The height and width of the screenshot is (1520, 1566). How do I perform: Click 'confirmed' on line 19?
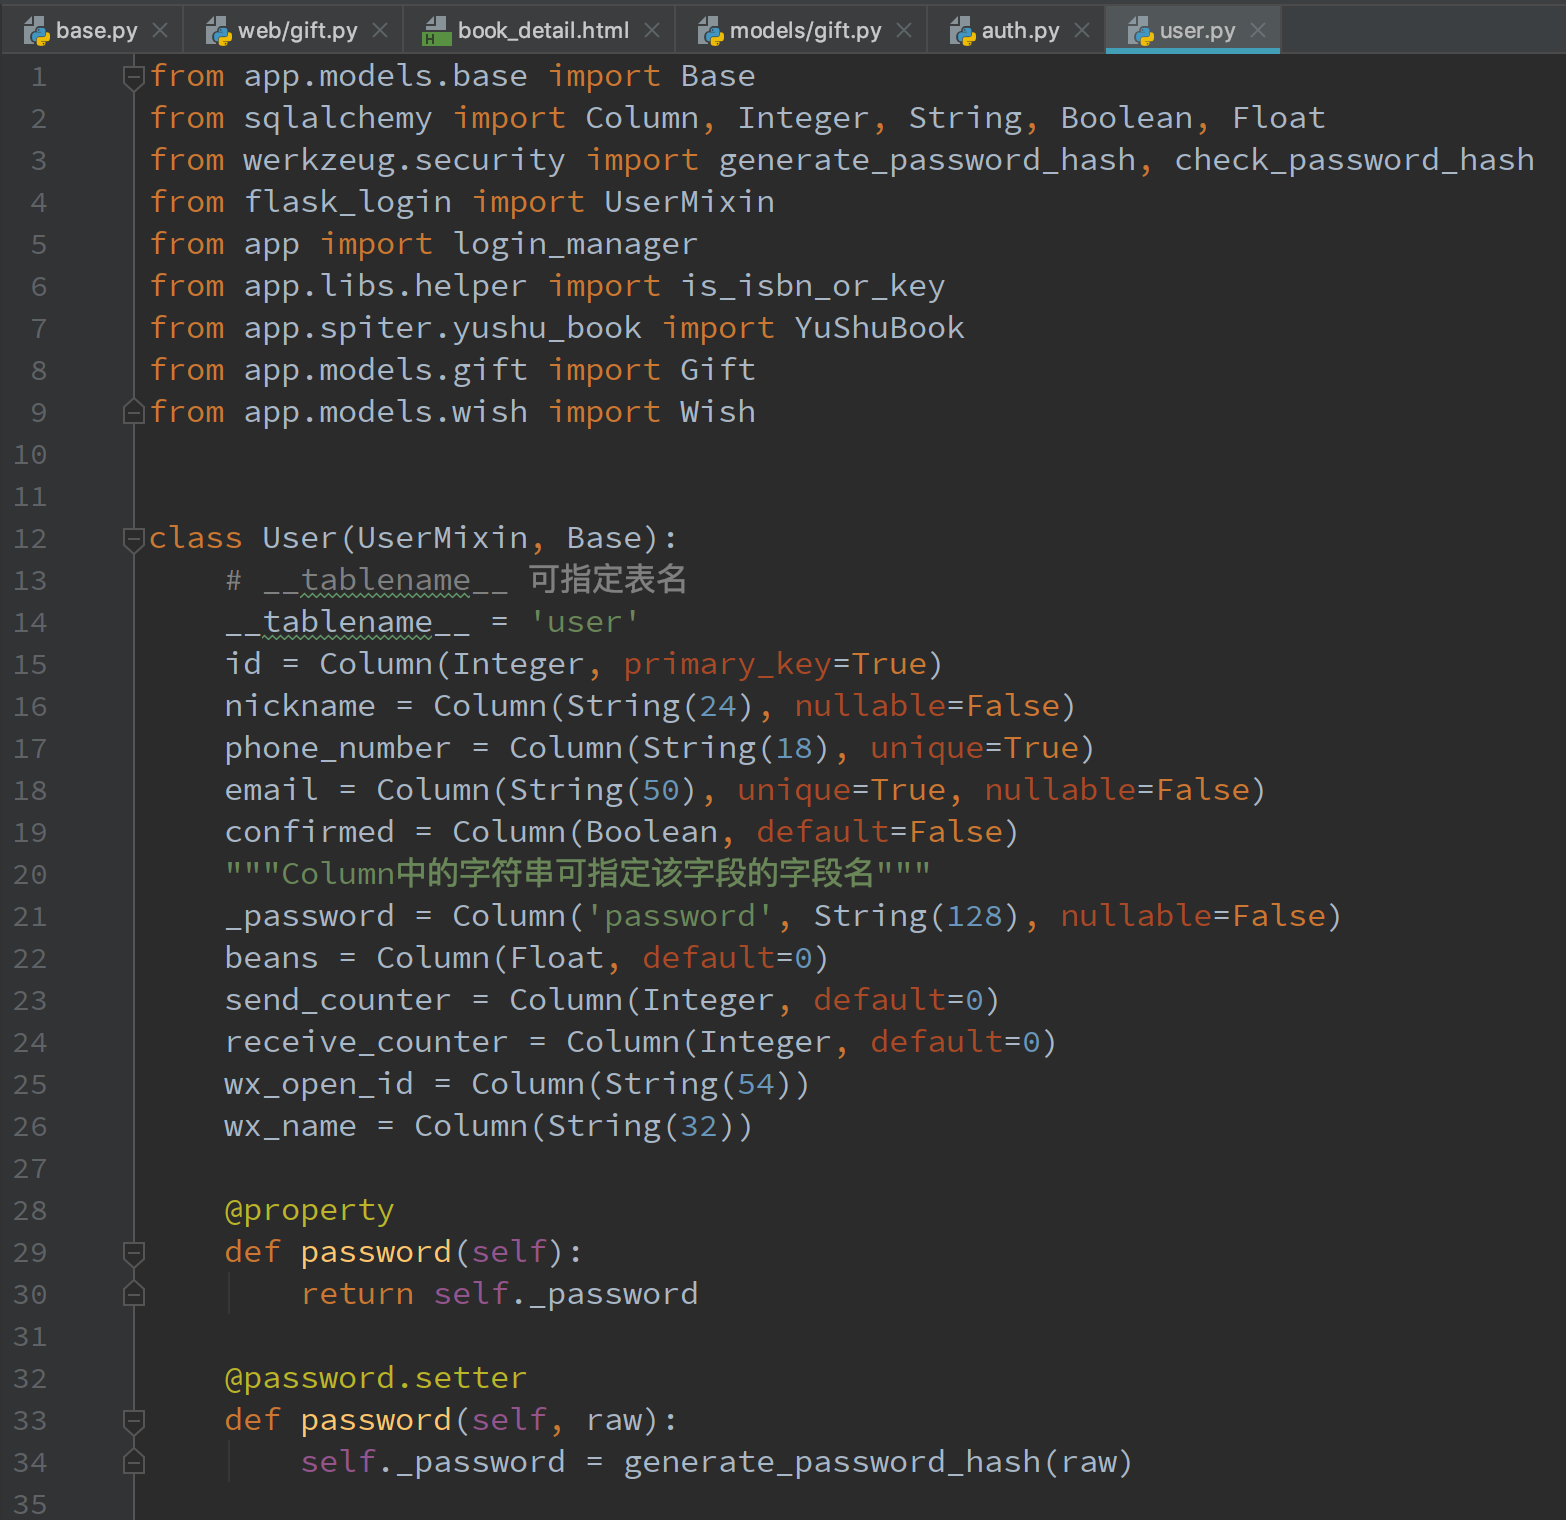coord(309,832)
